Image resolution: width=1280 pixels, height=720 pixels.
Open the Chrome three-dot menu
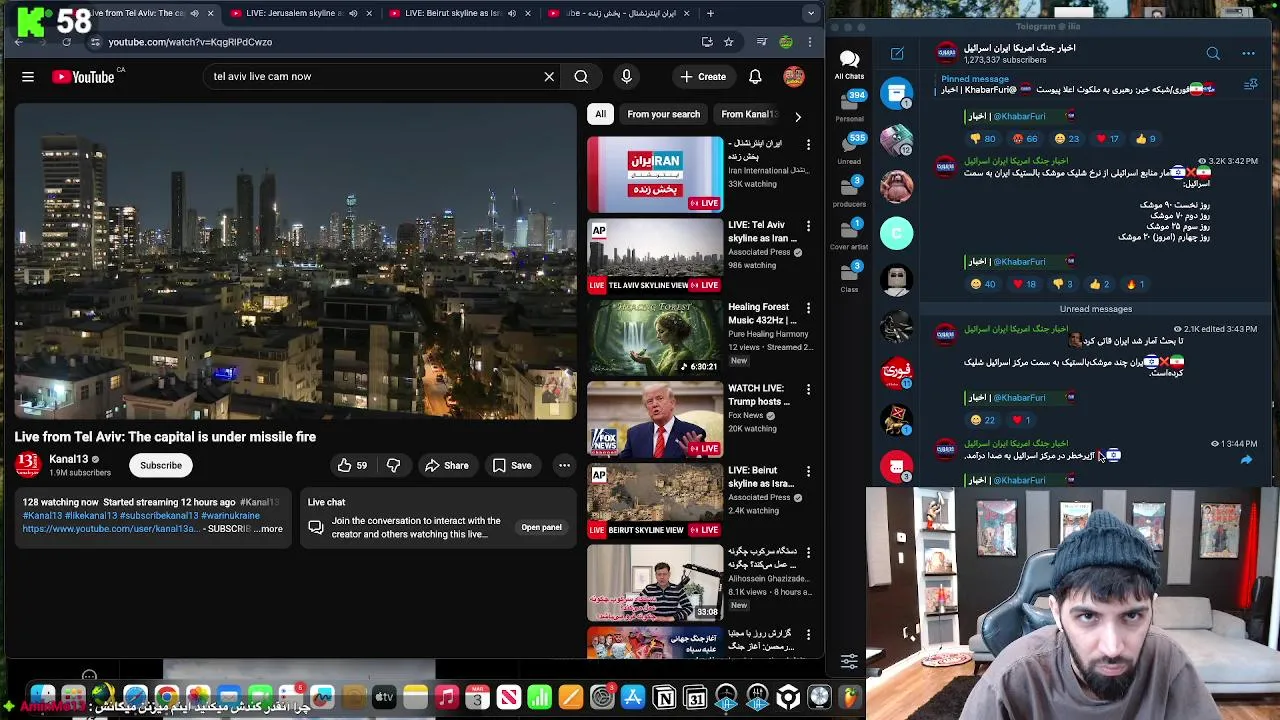tap(809, 42)
